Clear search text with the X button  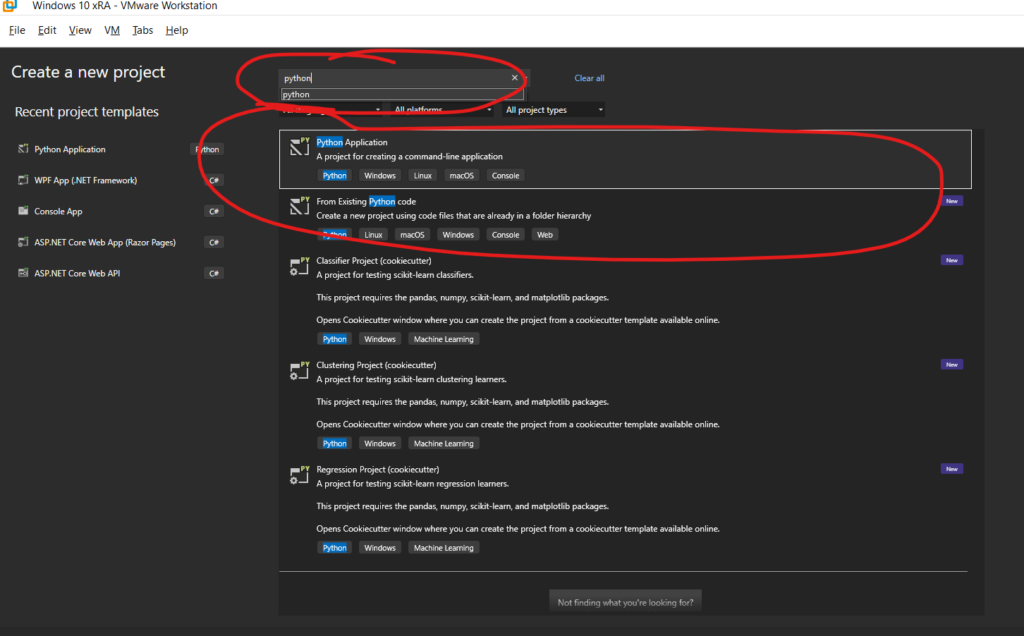(x=515, y=78)
